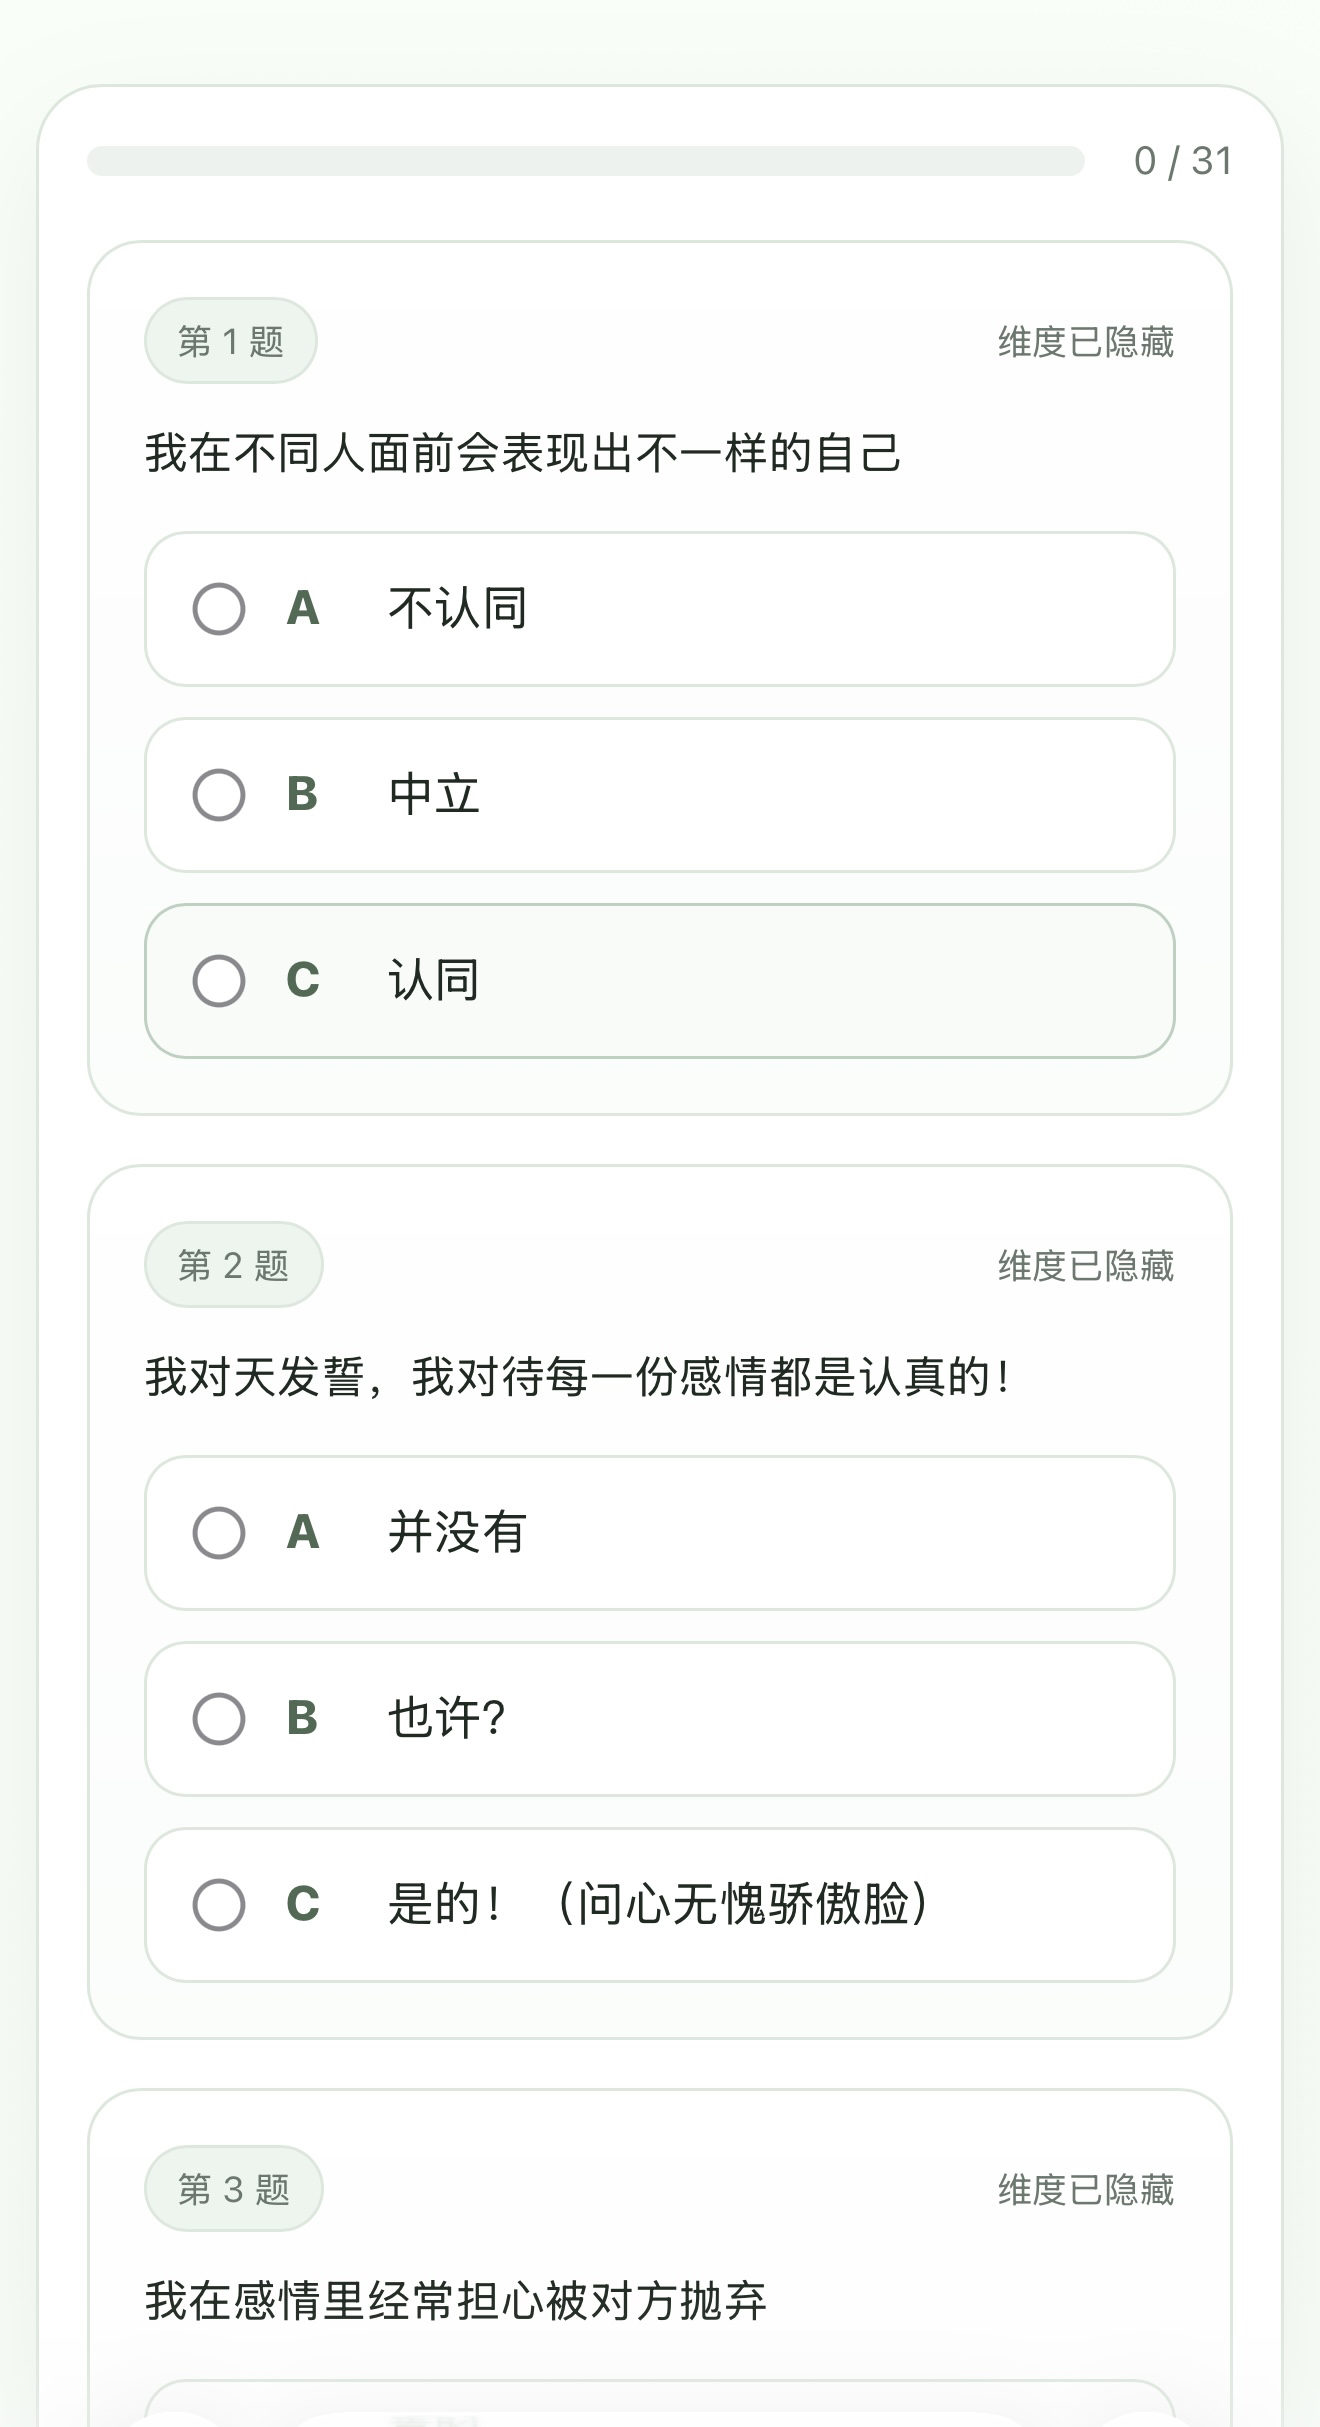Screen dimensions: 1320x2427
Task: Click the 0 / 31 progress counter
Action: pyautogui.click(x=1183, y=161)
